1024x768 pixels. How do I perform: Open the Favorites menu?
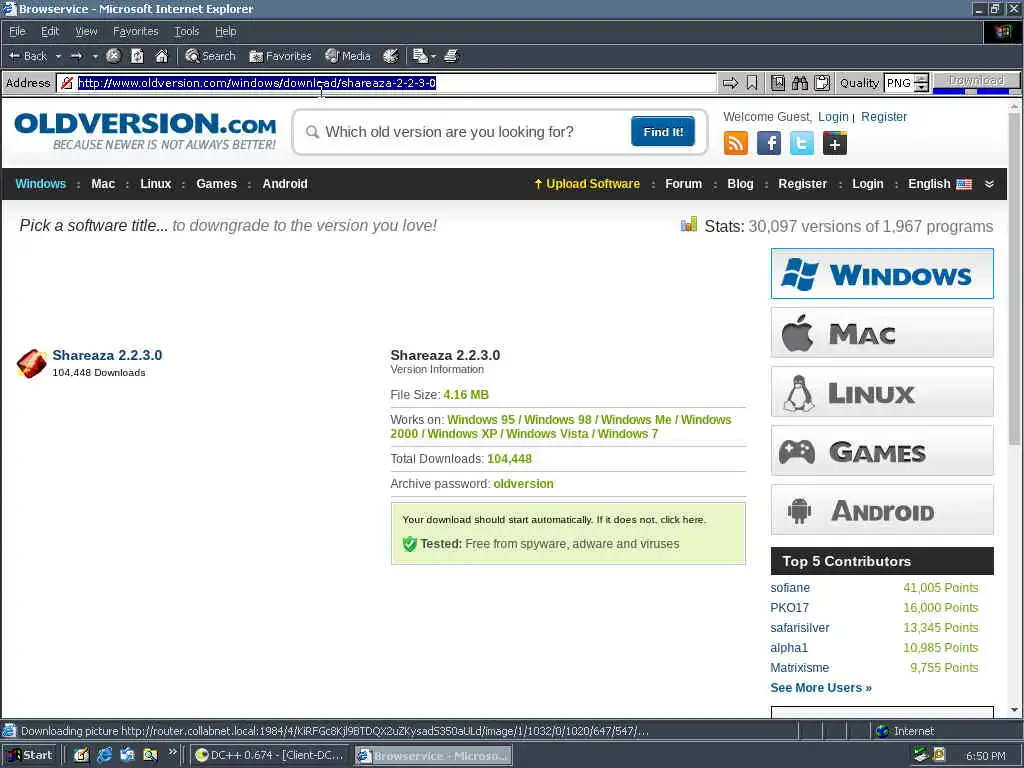(x=135, y=31)
